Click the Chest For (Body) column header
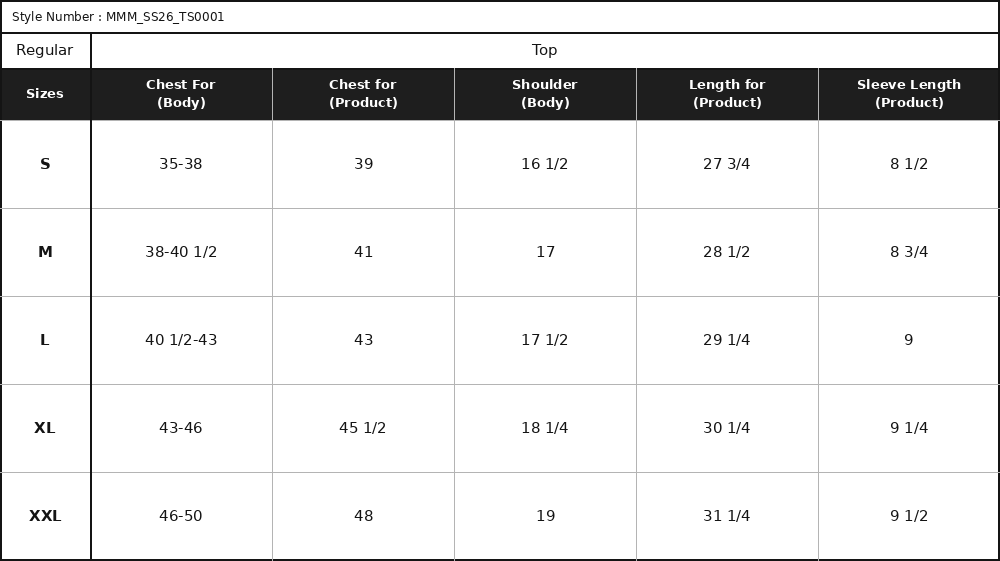Image resolution: width=1000 pixels, height=561 pixels. click(181, 94)
